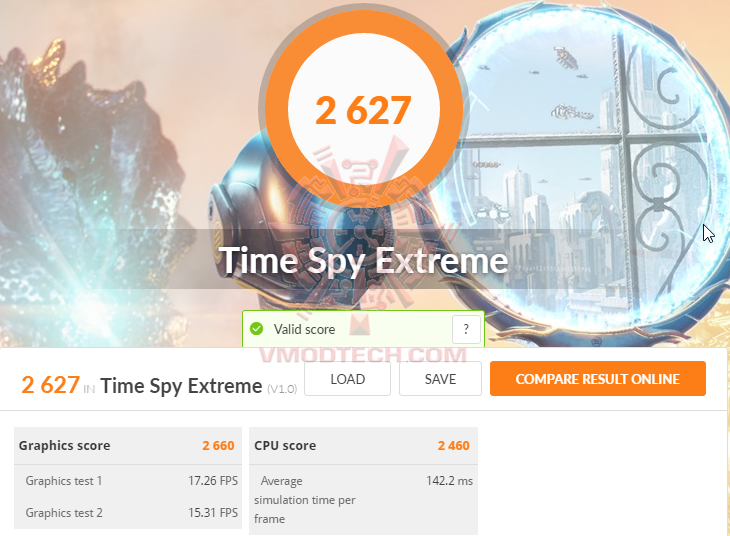The height and width of the screenshot is (536, 730).
Task: Click the orange 2 627 score circle
Action: tap(363, 109)
